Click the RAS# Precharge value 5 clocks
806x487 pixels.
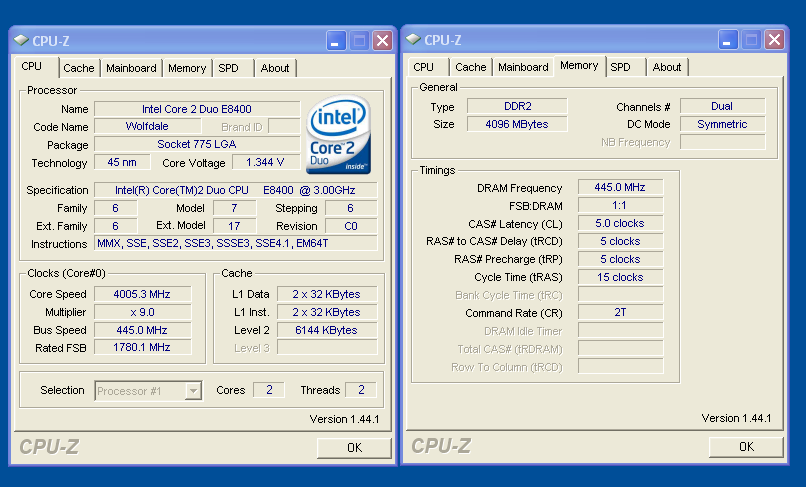[620, 259]
